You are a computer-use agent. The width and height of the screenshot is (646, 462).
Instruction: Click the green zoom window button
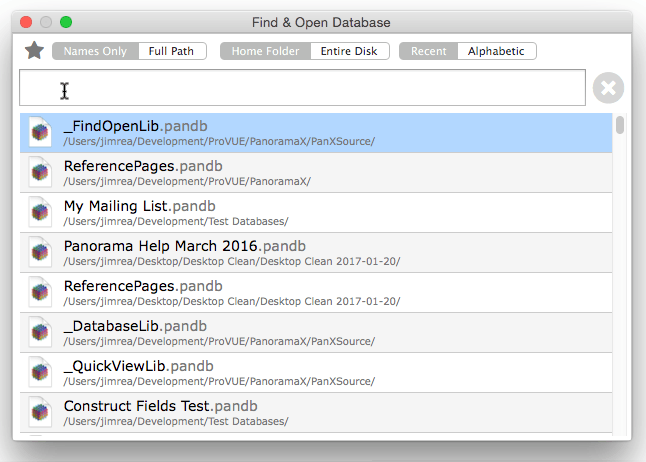point(66,22)
